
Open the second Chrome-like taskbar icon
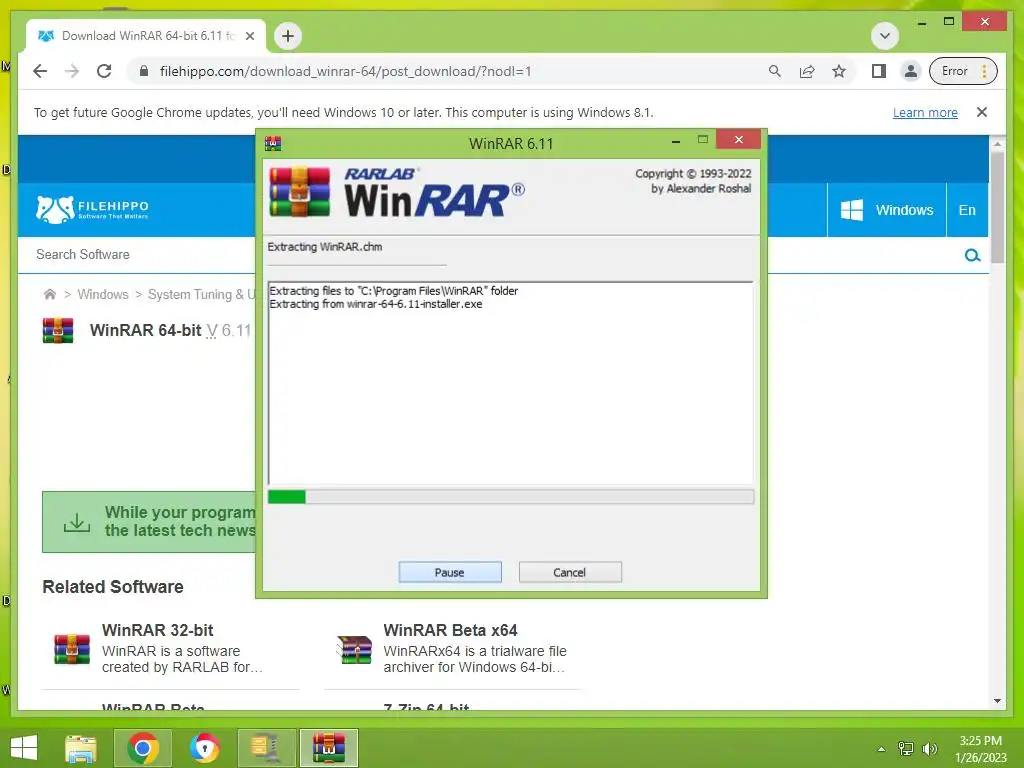click(204, 748)
